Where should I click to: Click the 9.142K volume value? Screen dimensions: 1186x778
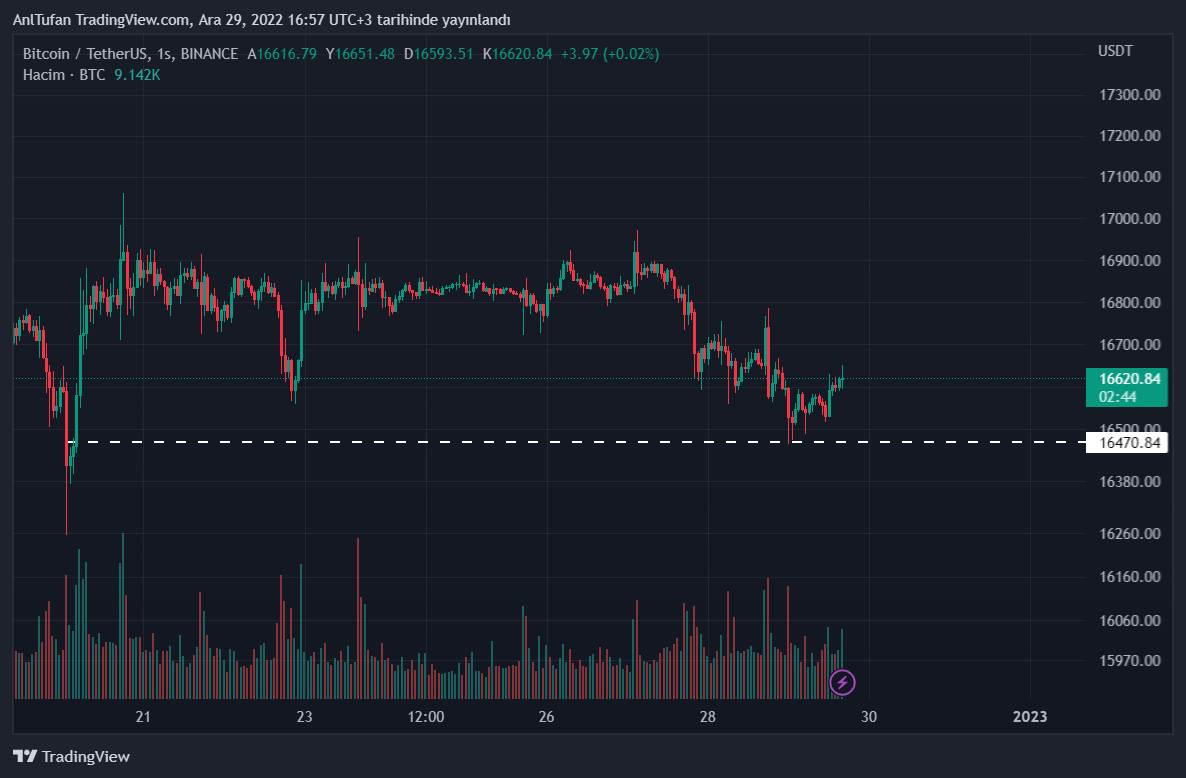(x=137, y=75)
